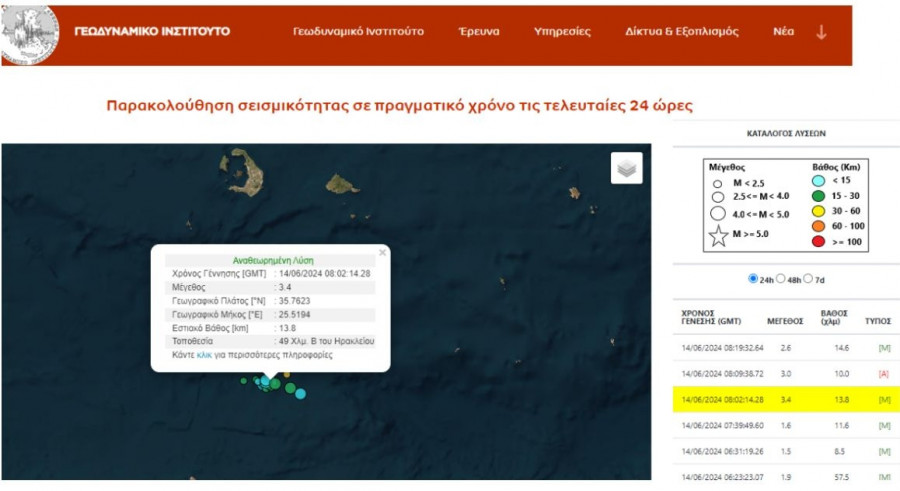Click the [A] type link for 08:09:38 event
The image size is (900, 491).
point(884,373)
